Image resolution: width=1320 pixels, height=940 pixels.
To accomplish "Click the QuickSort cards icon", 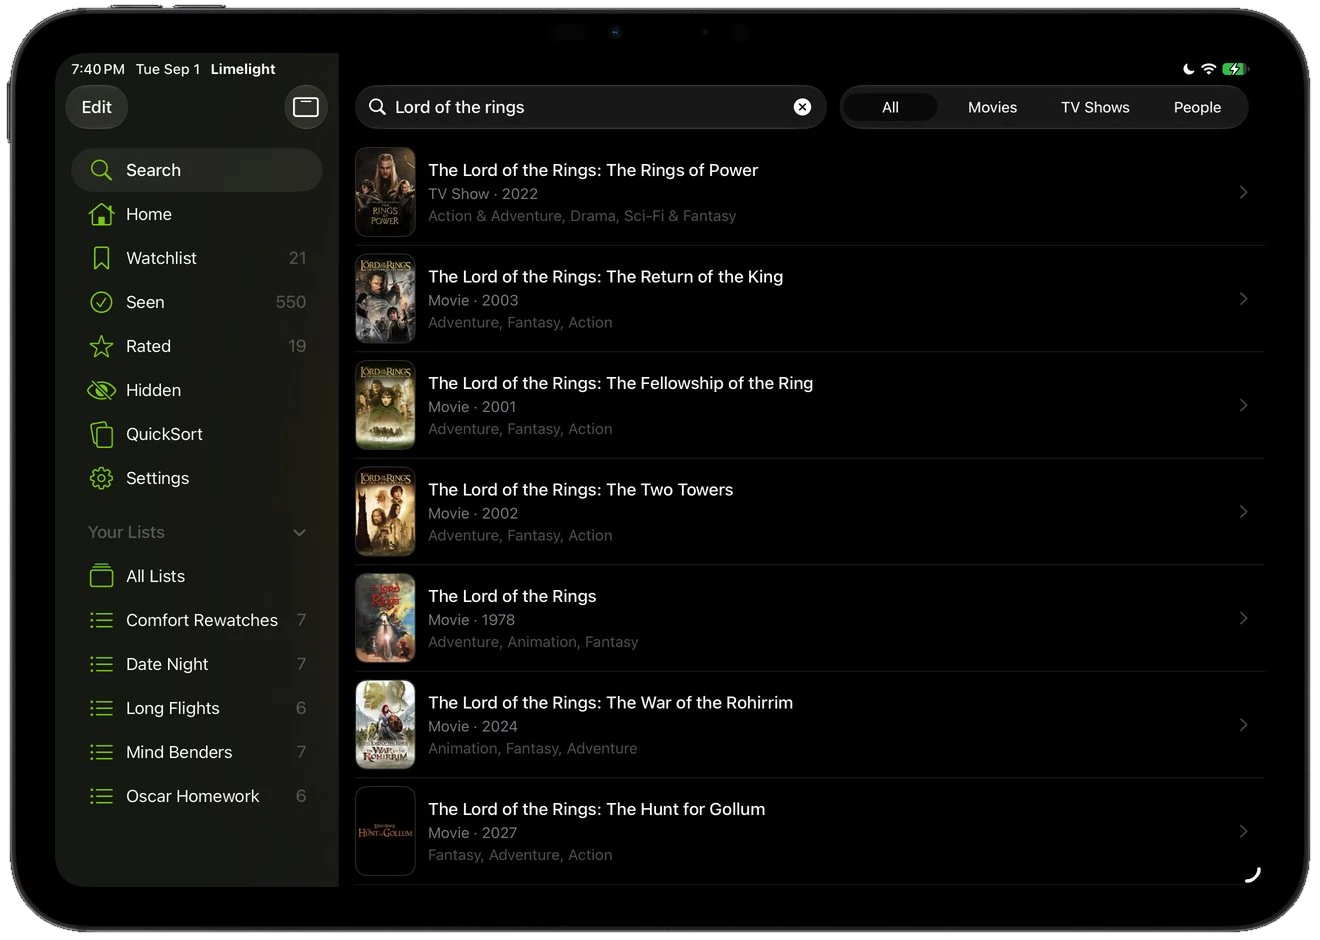I will [101, 434].
